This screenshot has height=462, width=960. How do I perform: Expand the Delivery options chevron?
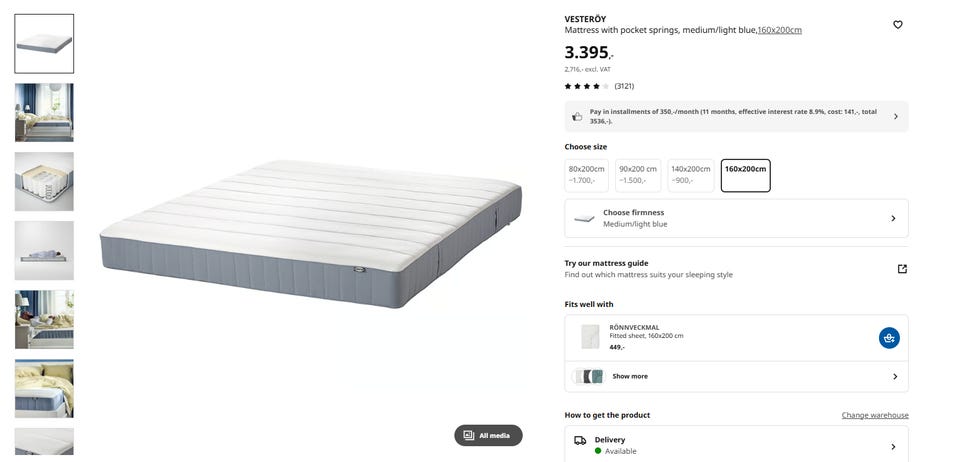point(893,447)
